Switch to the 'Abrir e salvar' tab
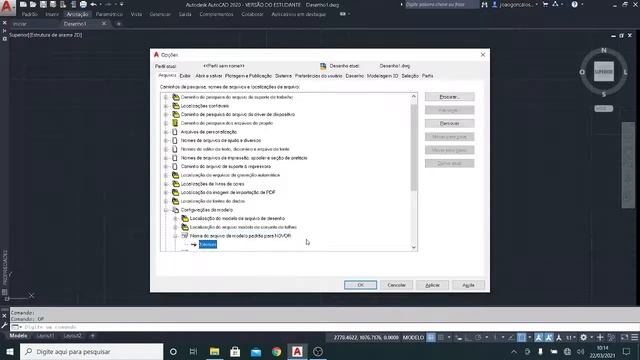This screenshot has width=640, height=360. (x=209, y=76)
